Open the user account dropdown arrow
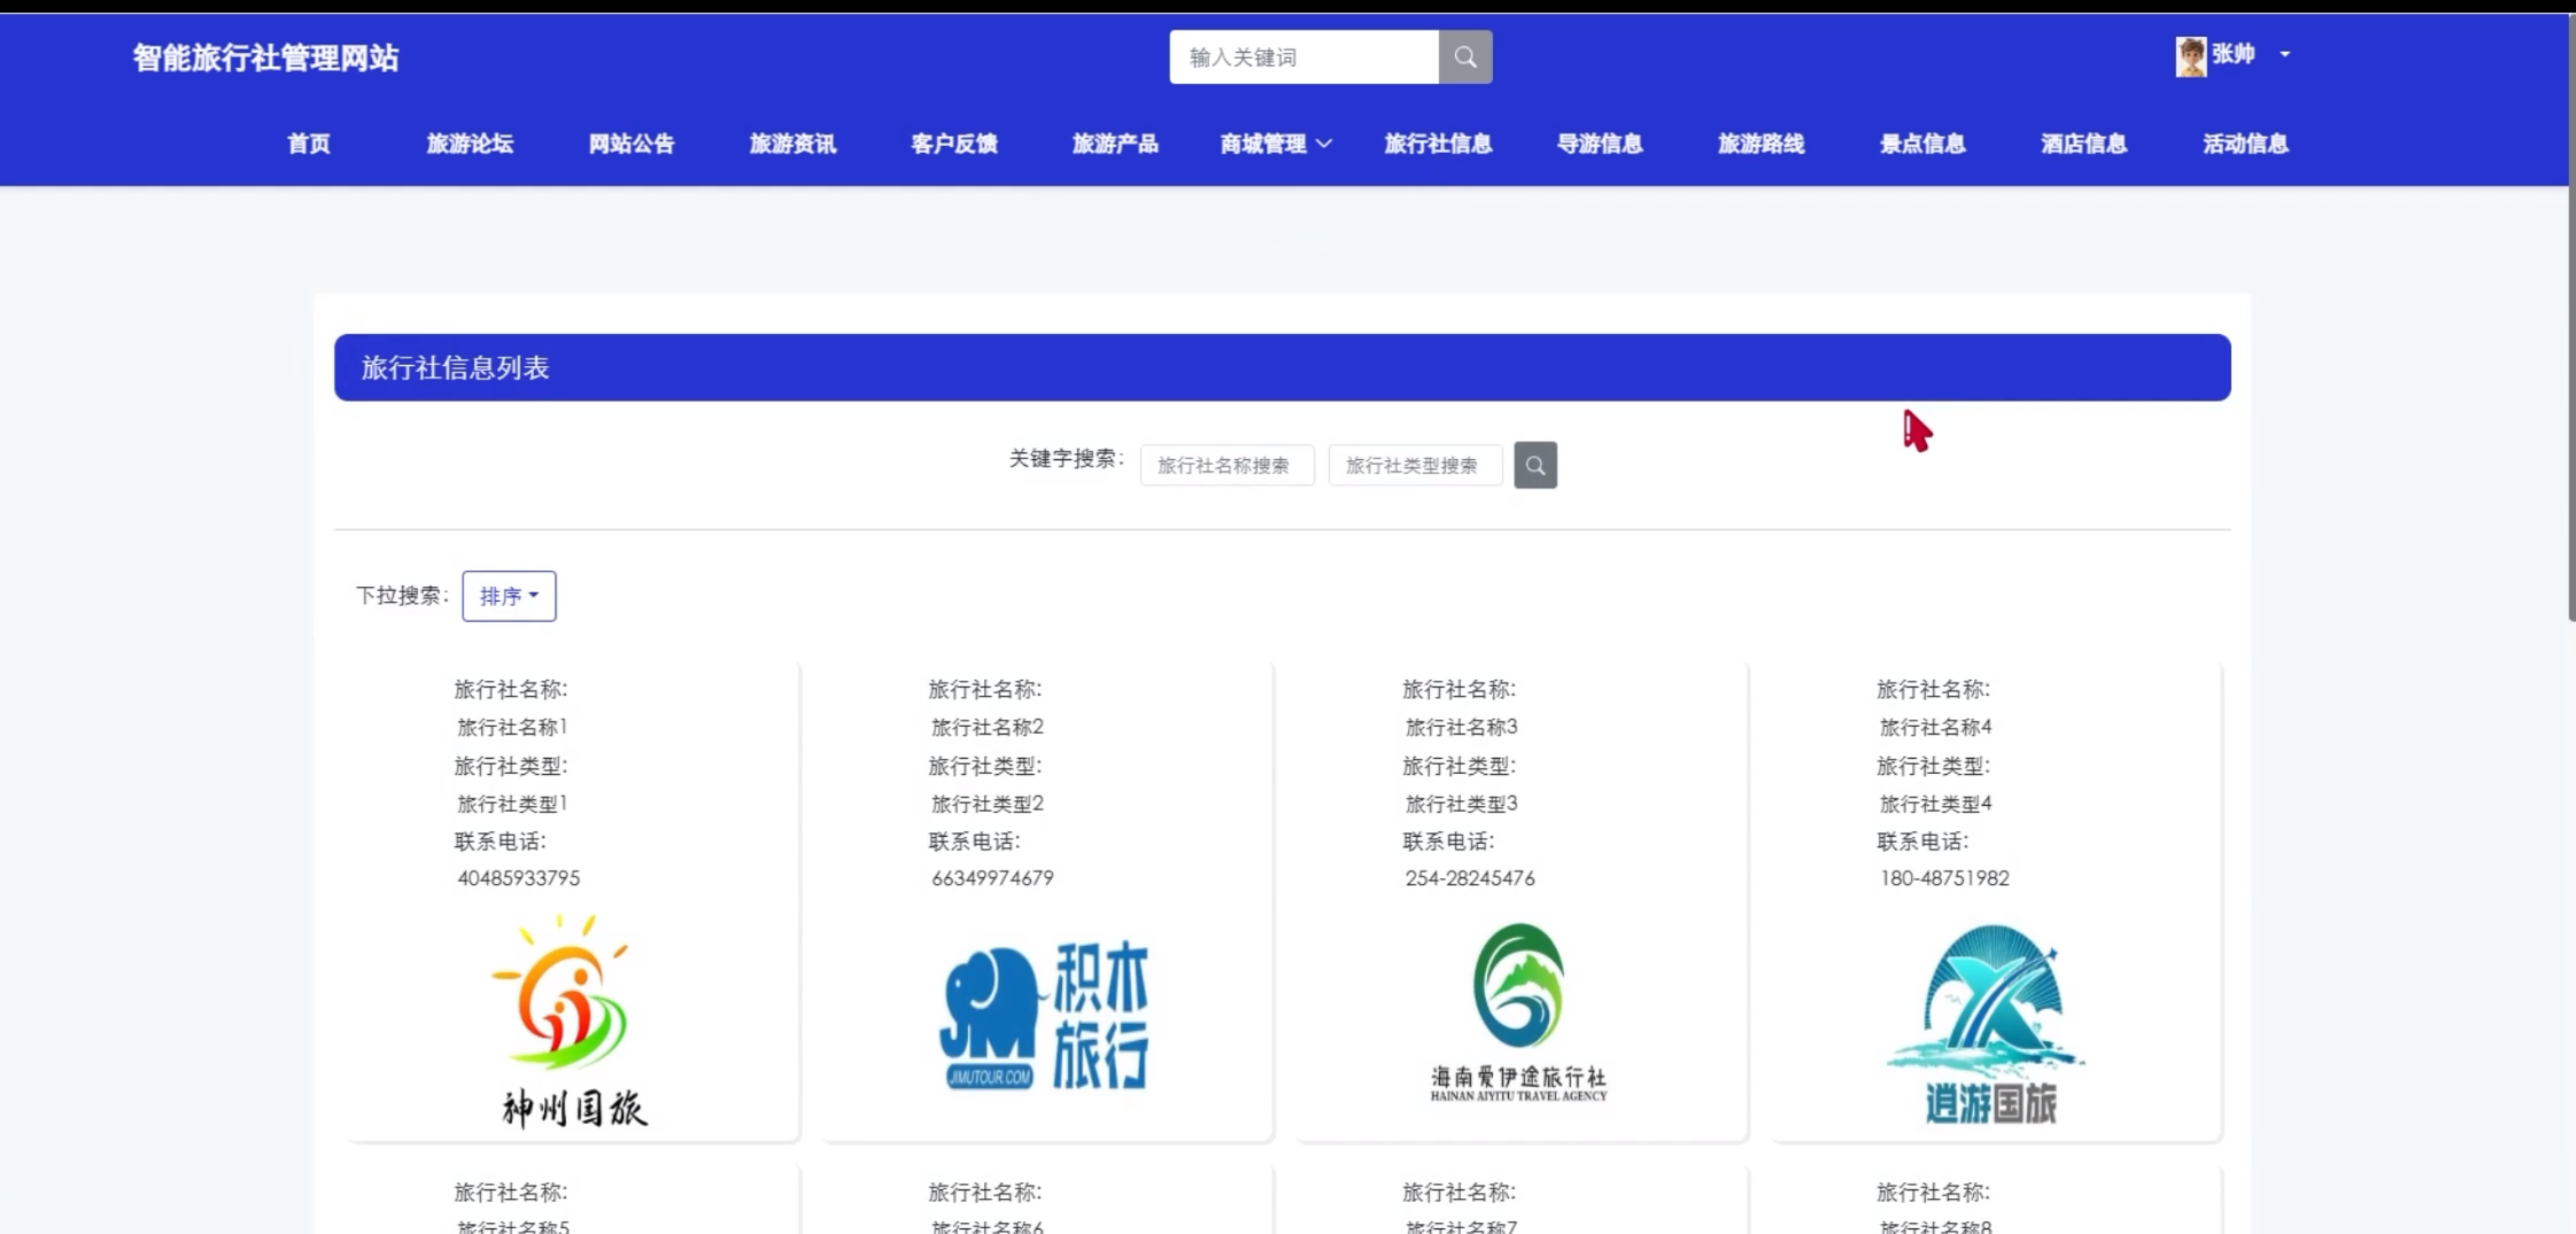Image resolution: width=2576 pixels, height=1234 pixels. coord(2284,54)
